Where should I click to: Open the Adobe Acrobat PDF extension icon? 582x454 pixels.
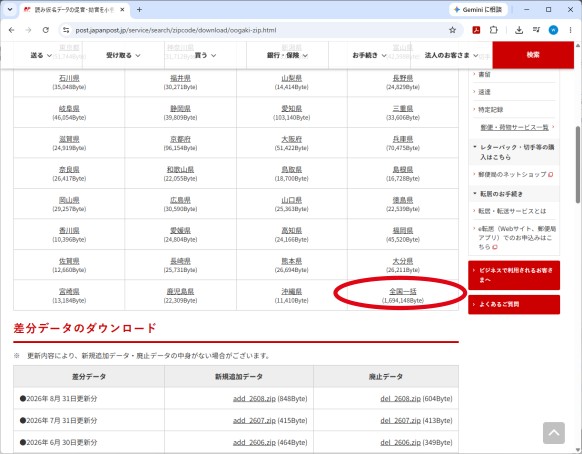[476, 30]
